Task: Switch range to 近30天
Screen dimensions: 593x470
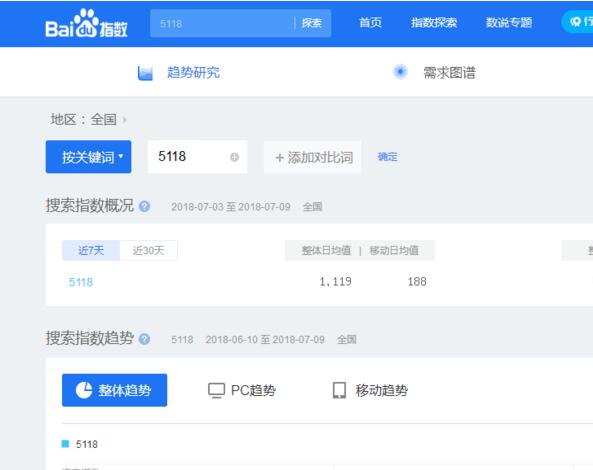Action: (148, 250)
